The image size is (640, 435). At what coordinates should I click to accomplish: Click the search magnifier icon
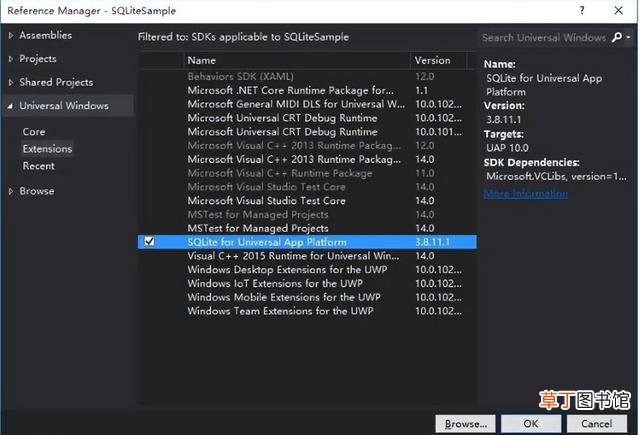(617, 38)
